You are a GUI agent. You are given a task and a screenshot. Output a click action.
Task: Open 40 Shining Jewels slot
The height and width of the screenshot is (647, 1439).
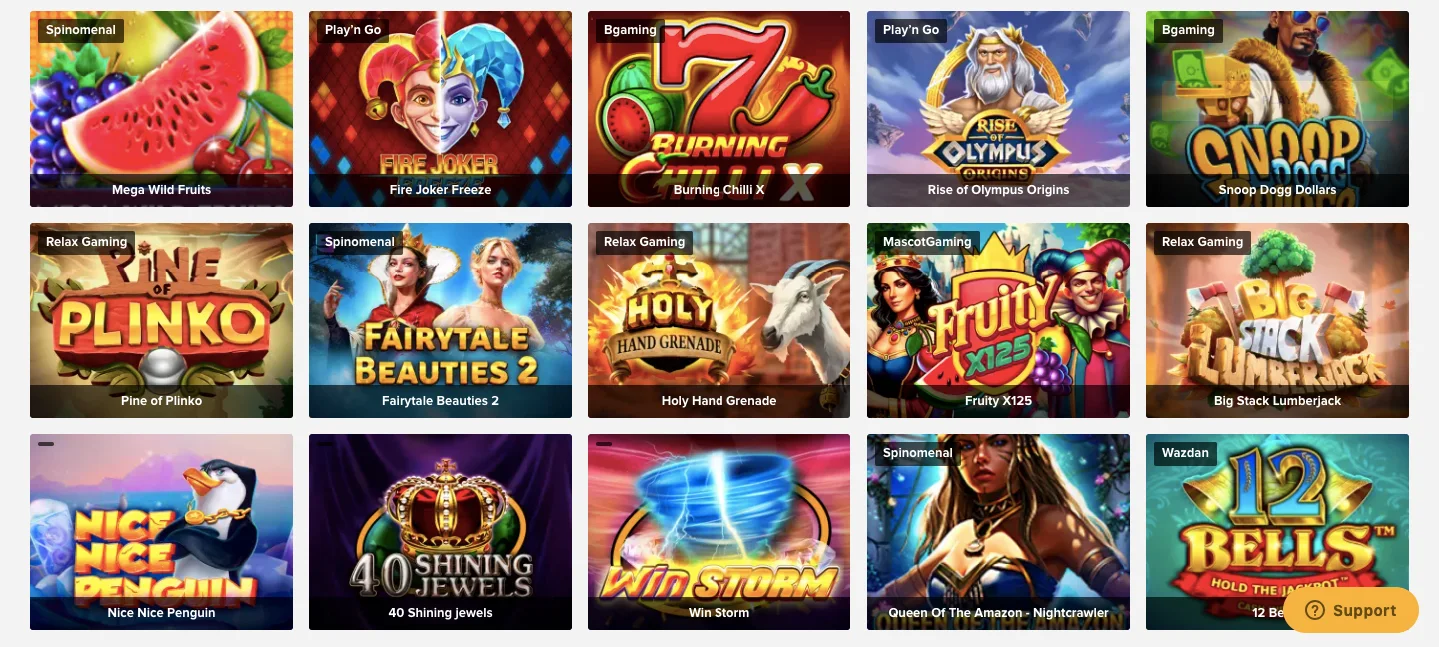coord(440,532)
